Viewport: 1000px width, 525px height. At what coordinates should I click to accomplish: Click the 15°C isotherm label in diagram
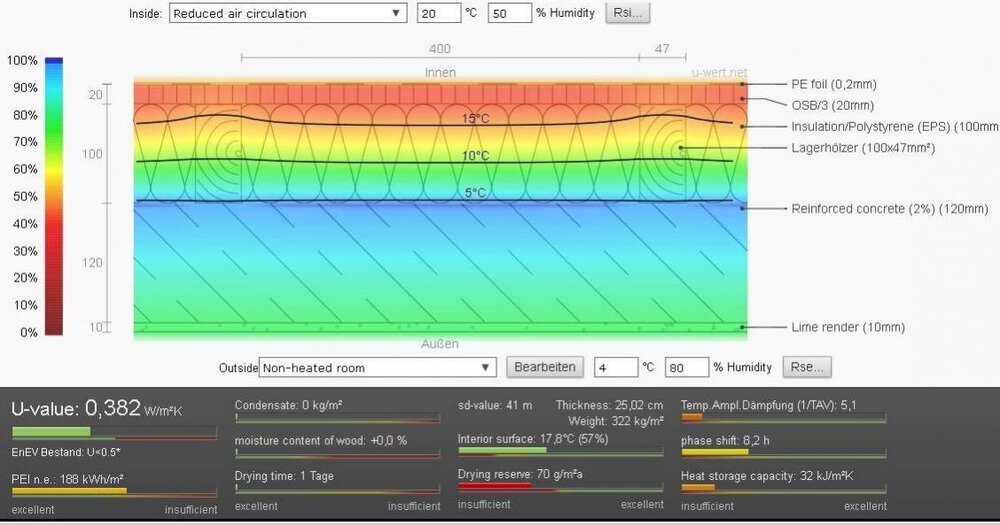475,119
